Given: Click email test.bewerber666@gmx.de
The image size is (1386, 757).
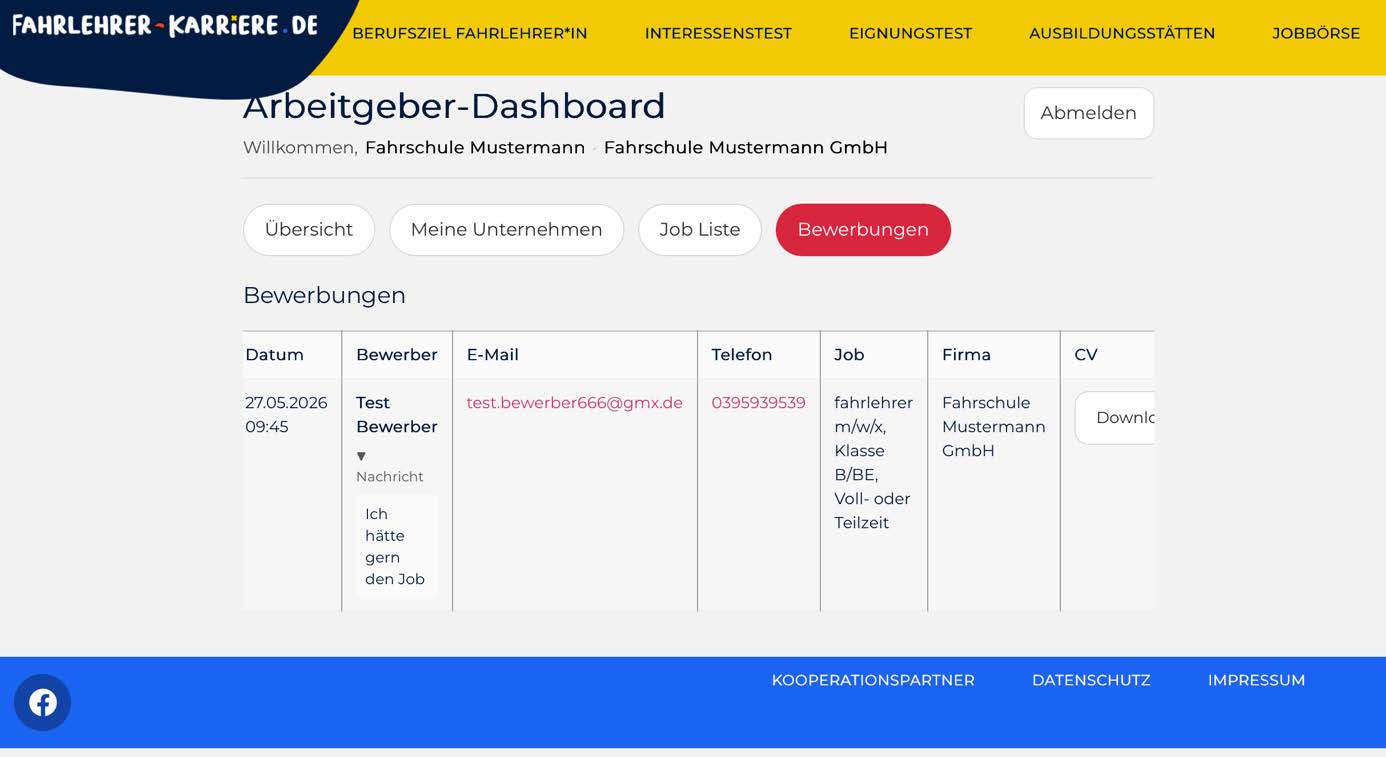Looking at the screenshot, I should (x=575, y=403).
